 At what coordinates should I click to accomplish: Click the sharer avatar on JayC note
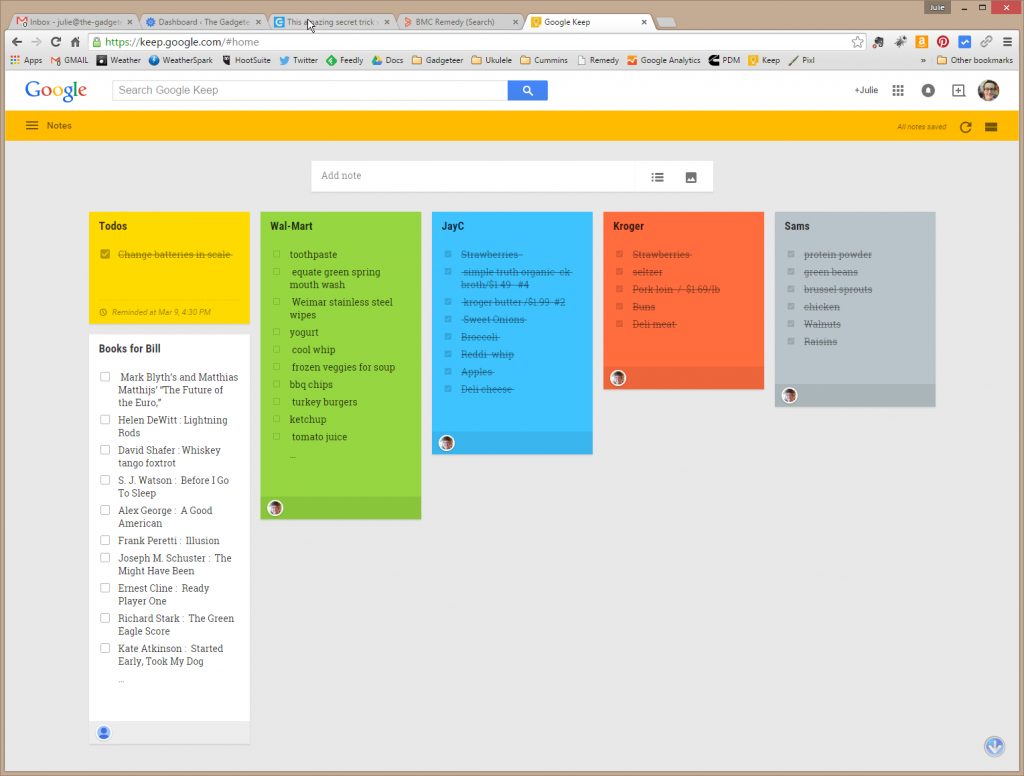pos(447,443)
